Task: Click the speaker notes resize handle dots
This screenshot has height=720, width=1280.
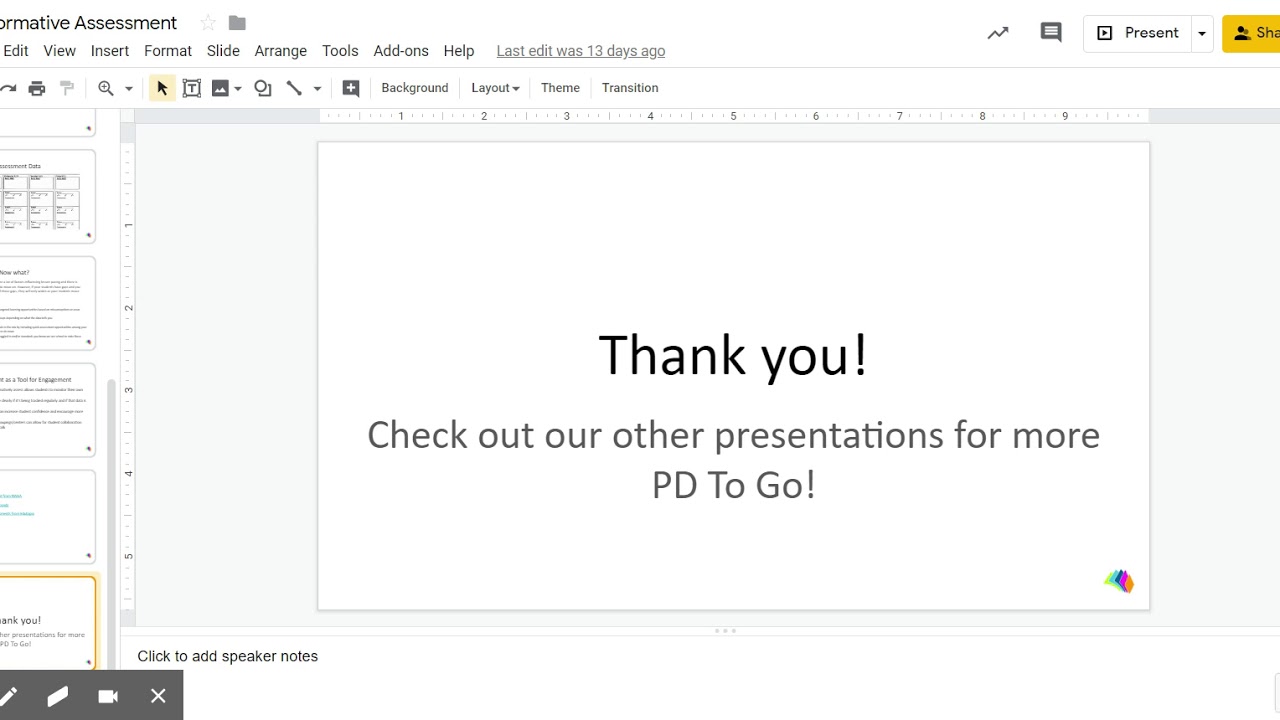Action: pyautogui.click(x=725, y=631)
